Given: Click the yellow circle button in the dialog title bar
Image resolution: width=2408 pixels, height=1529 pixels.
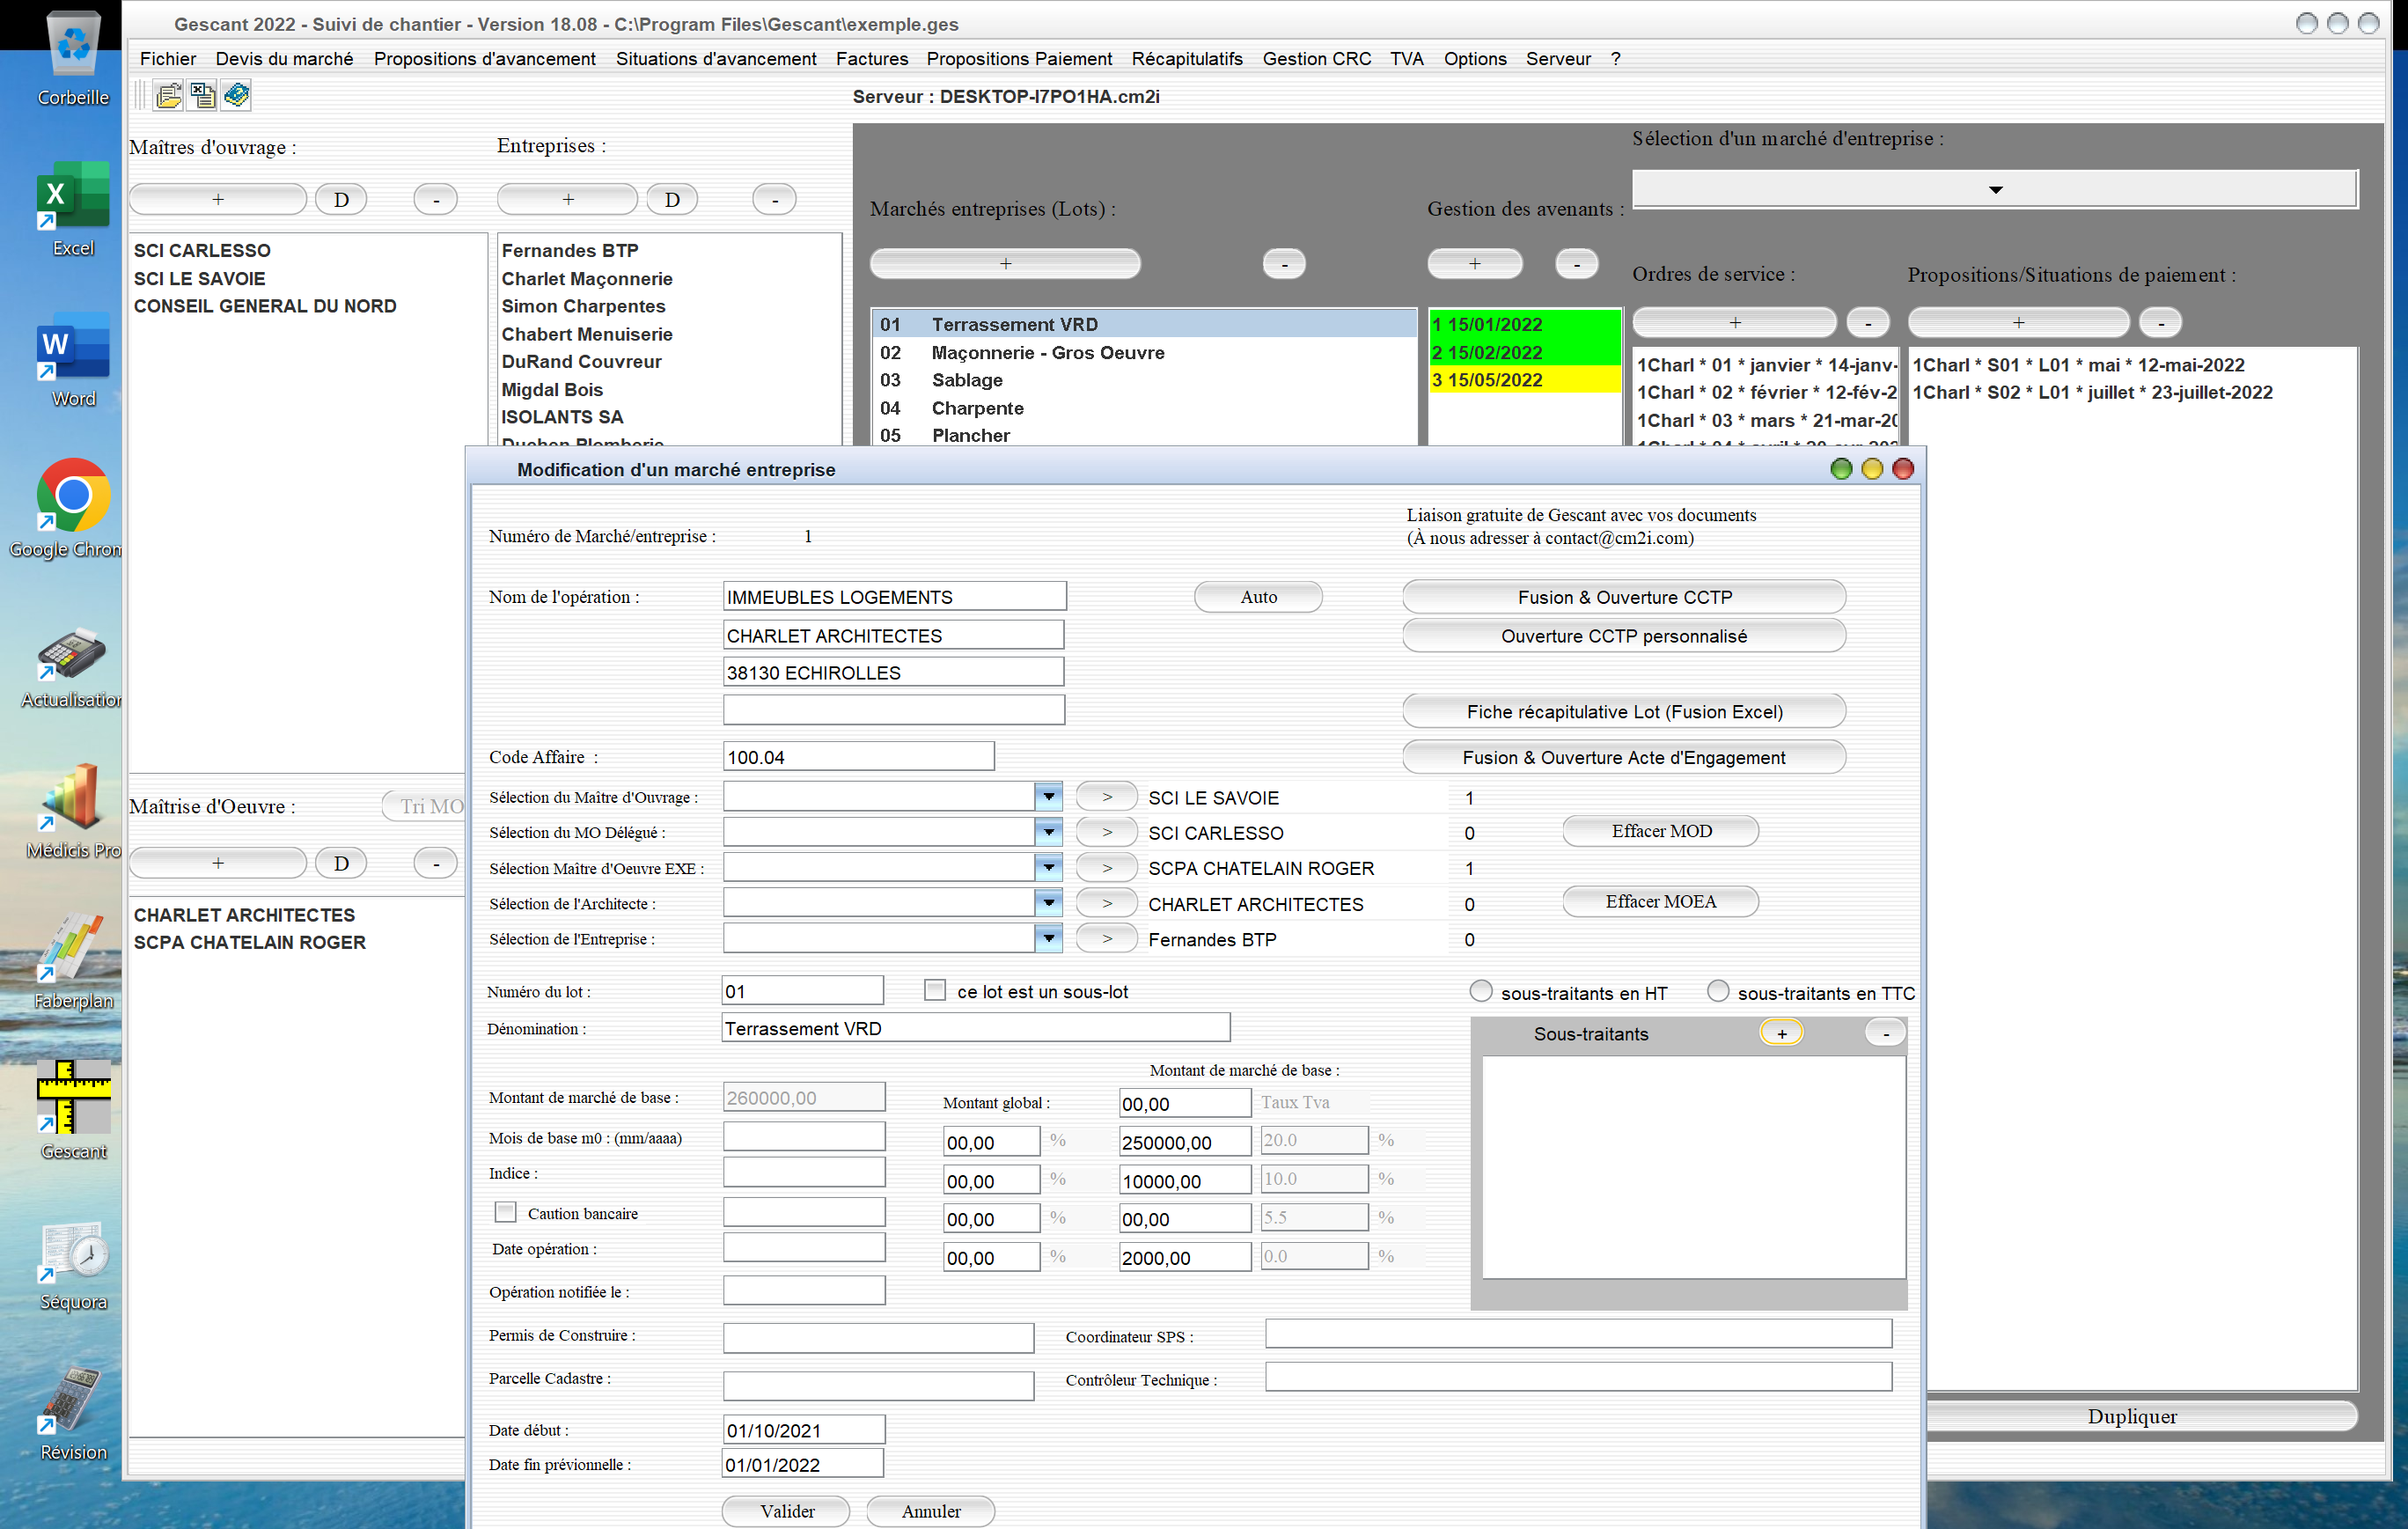Looking at the screenshot, I should (x=1872, y=469).
